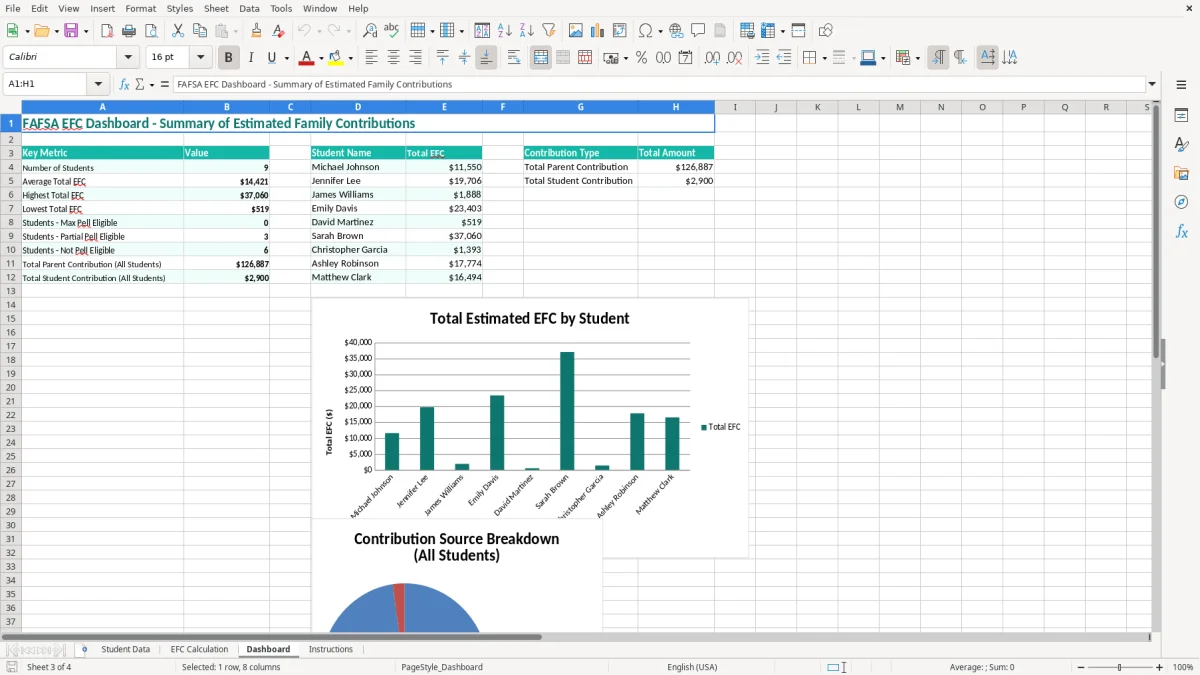
Task: Toggle Bold formatting
Action: (x=229, y=58)
